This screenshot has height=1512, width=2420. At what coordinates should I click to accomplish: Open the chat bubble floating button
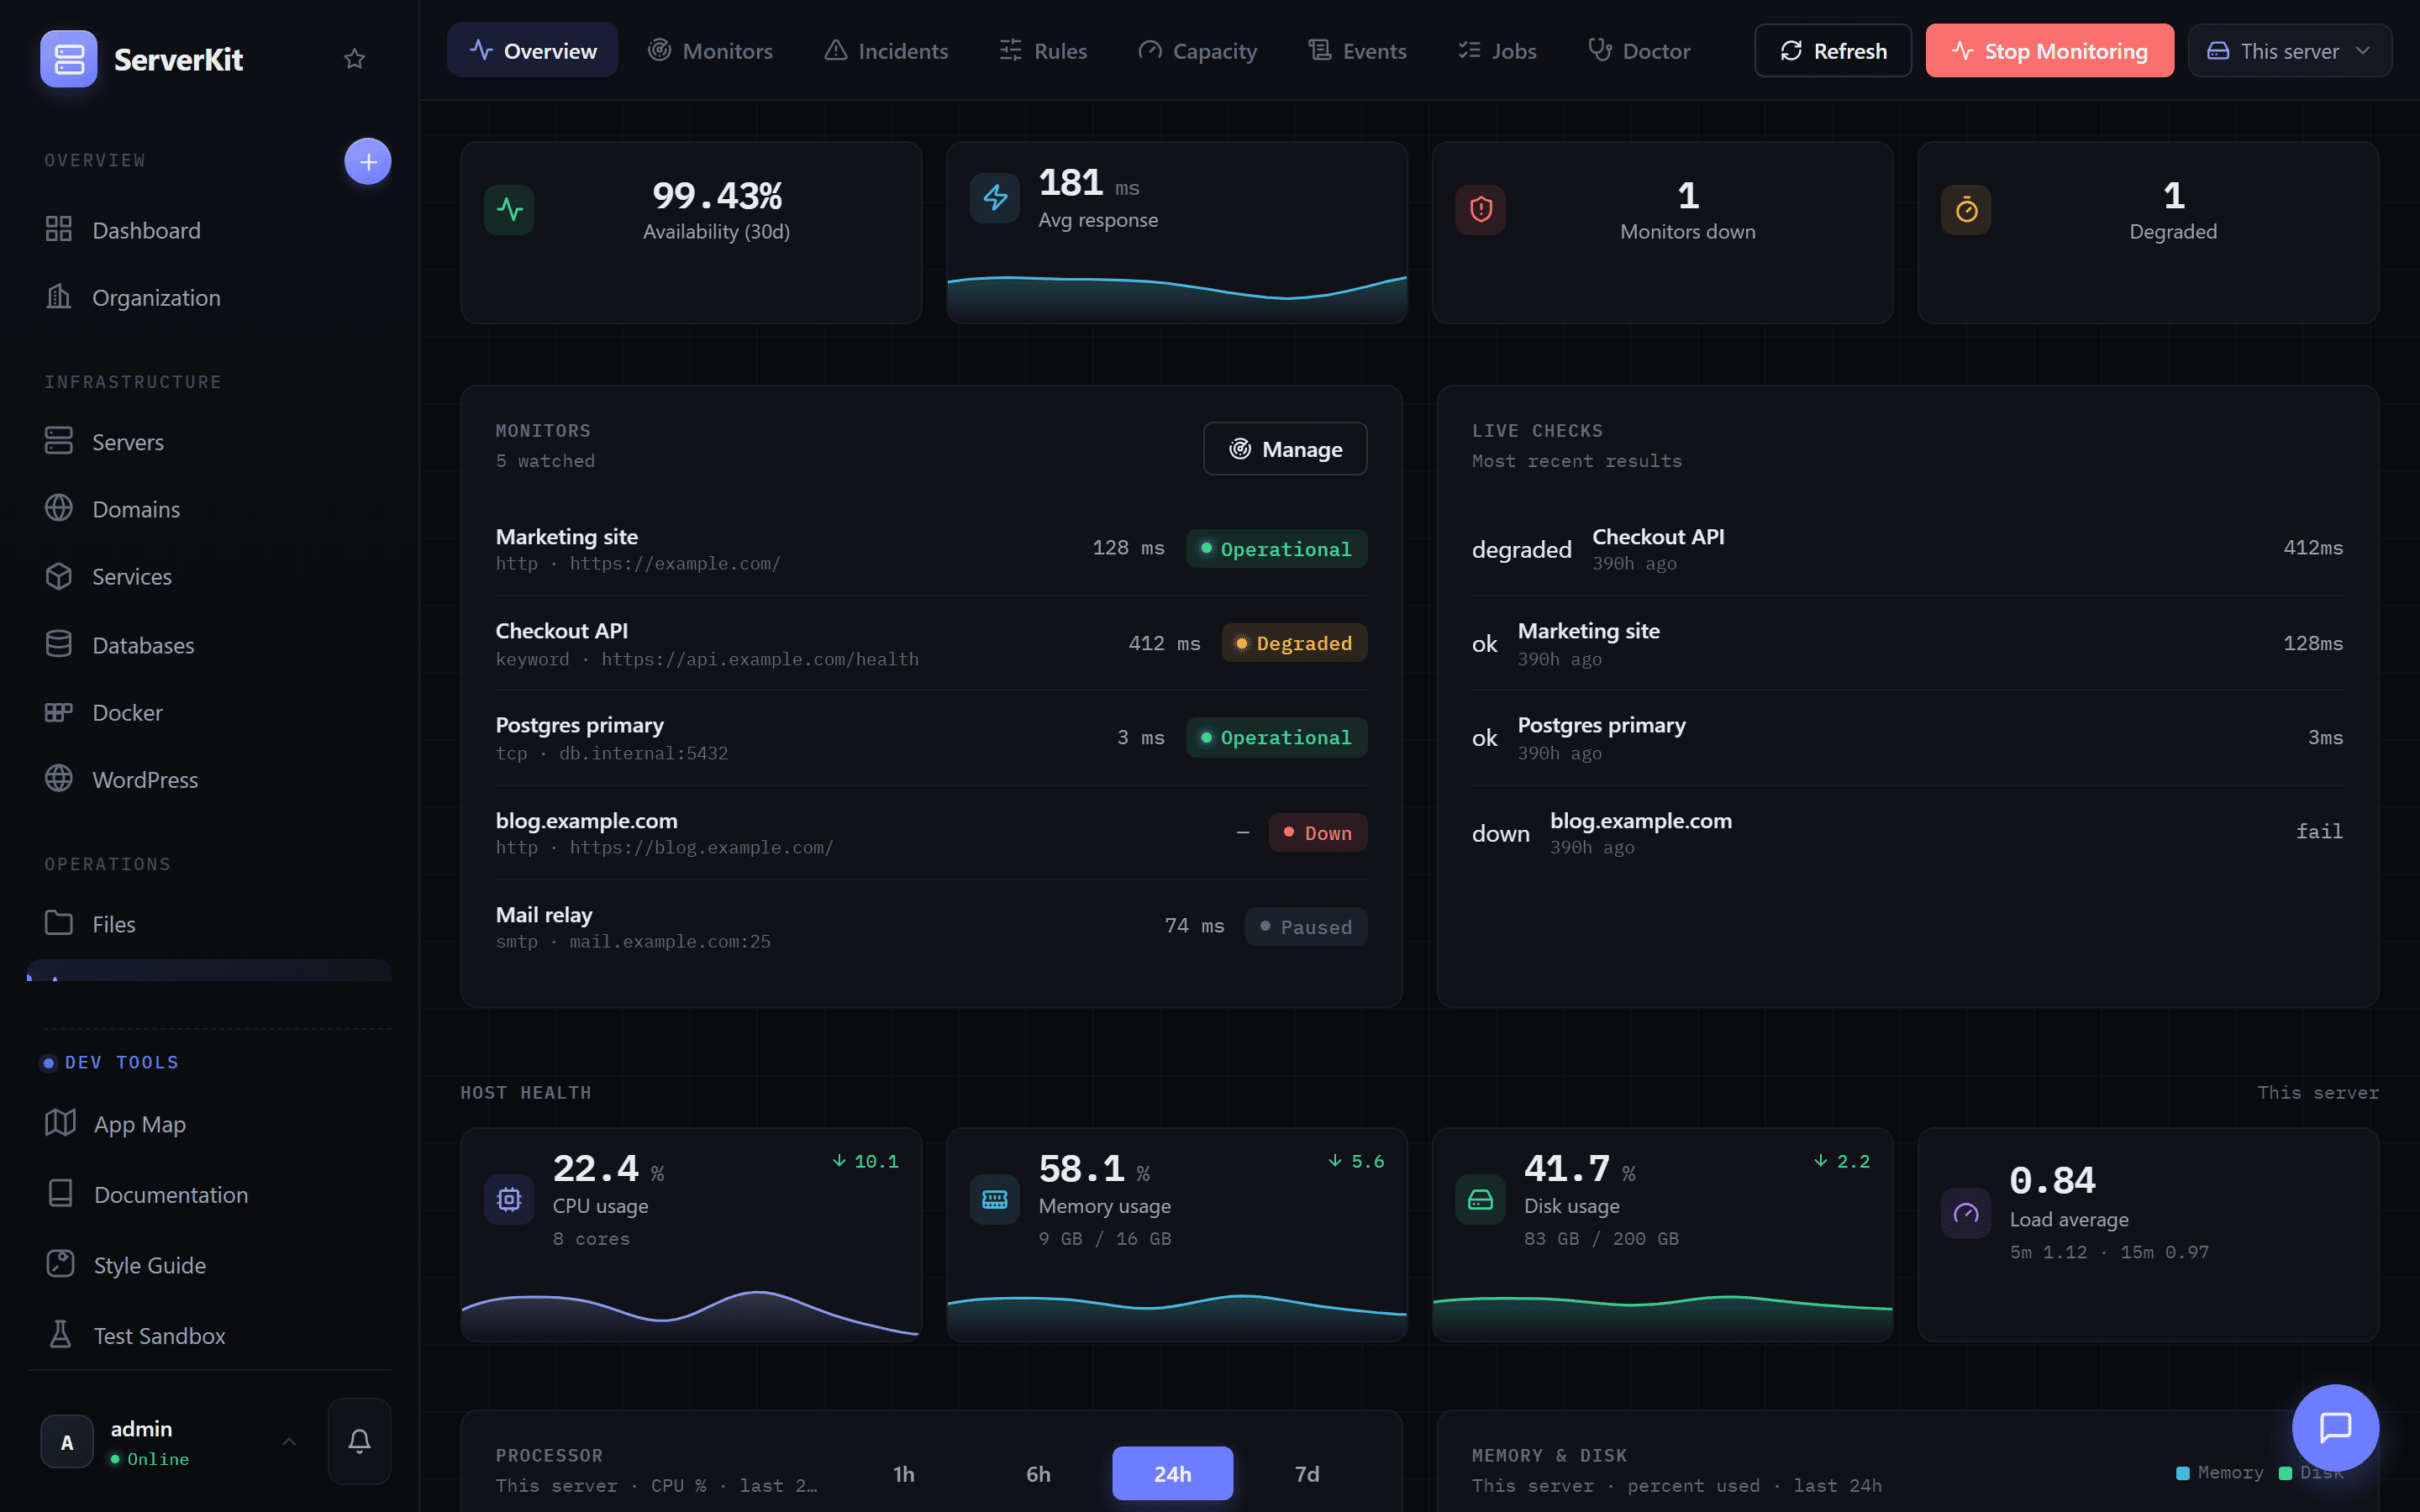[x=2335, y=1428]
